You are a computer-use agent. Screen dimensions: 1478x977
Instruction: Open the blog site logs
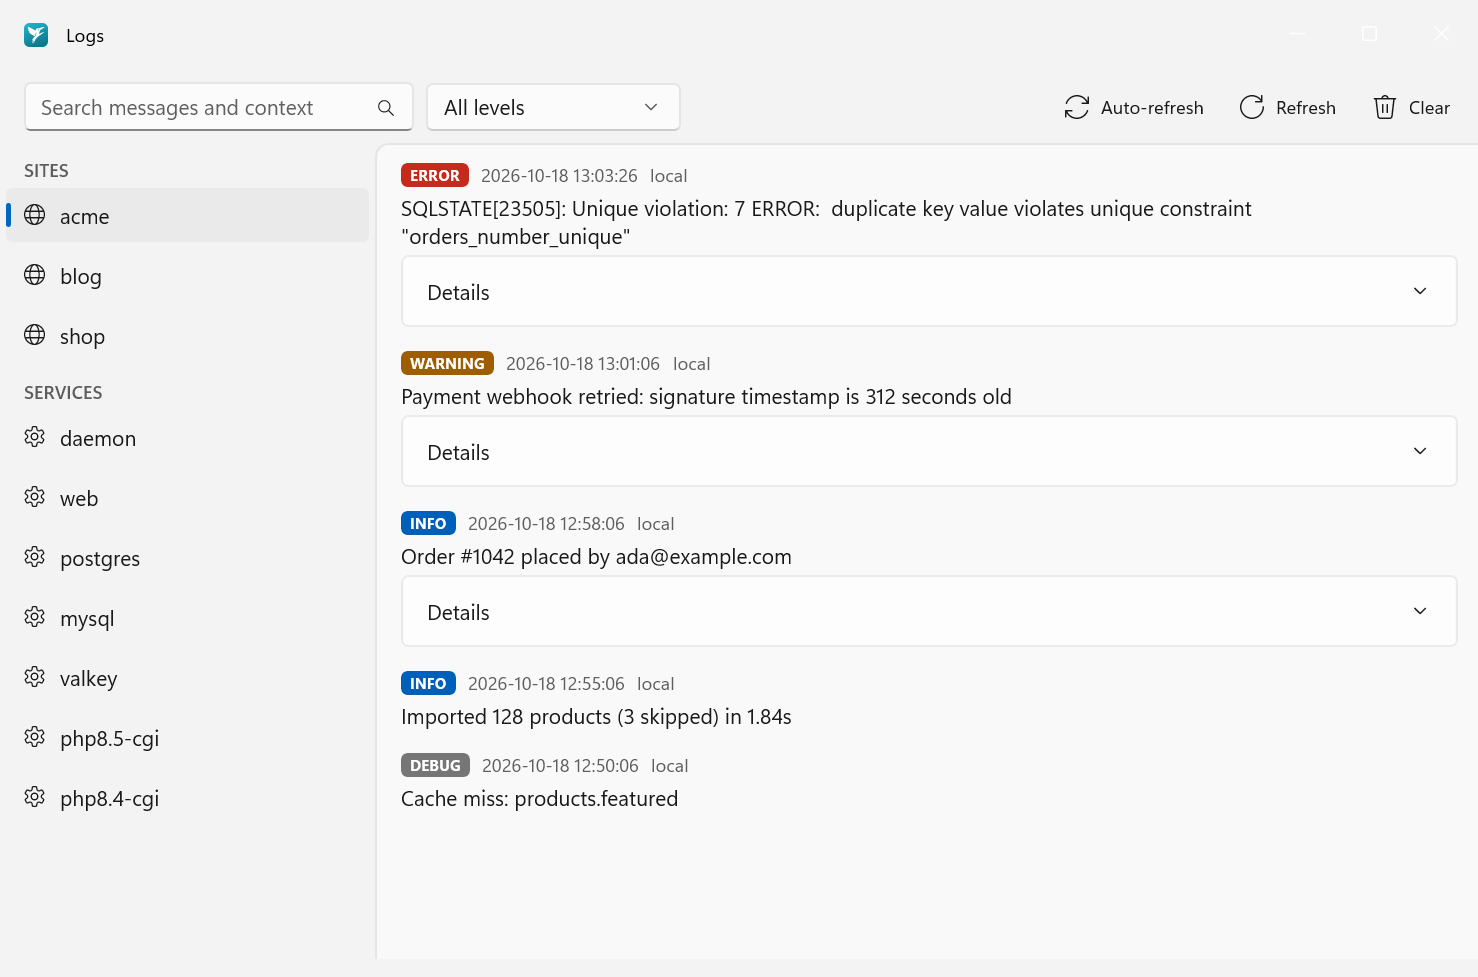click(x=188, y=275)
